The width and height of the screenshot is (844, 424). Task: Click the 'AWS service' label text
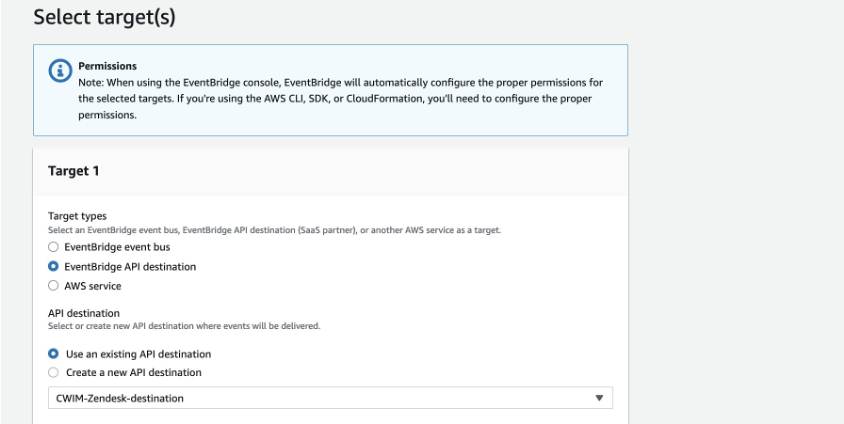click(x=92, y=286)
